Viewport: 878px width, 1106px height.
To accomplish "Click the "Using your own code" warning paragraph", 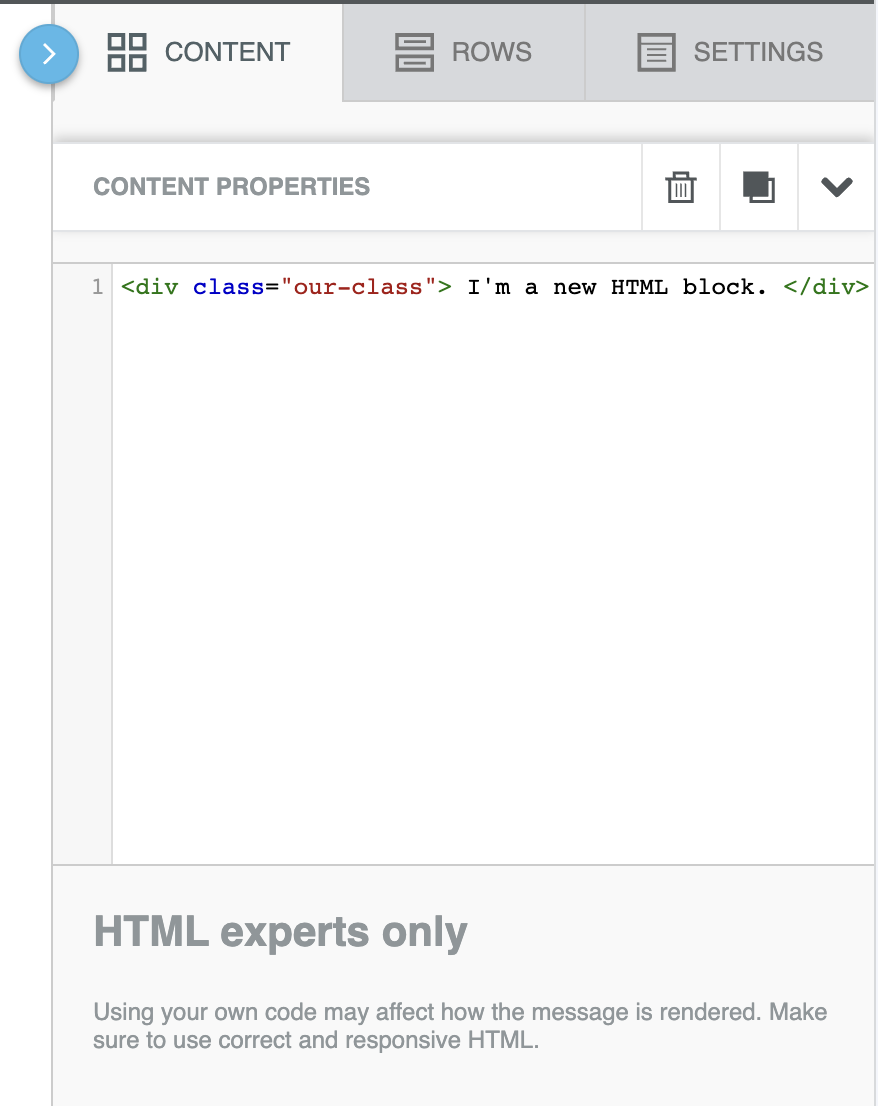I will point(460,1026).
